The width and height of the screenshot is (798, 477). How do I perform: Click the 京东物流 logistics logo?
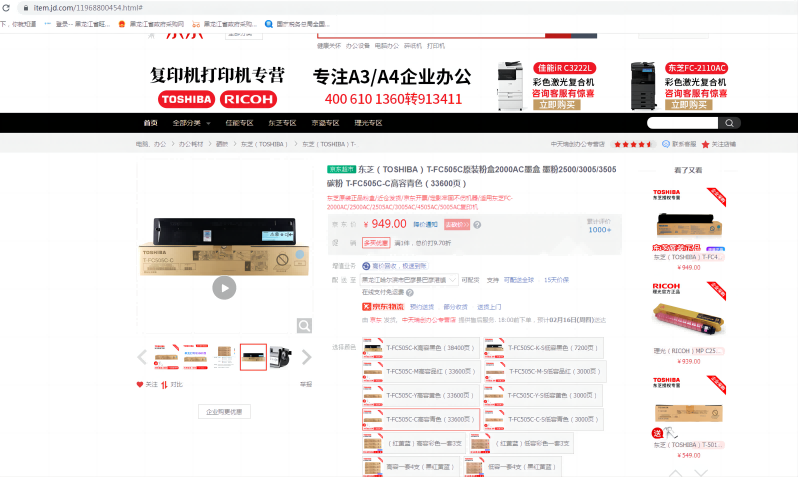(383, 306)
